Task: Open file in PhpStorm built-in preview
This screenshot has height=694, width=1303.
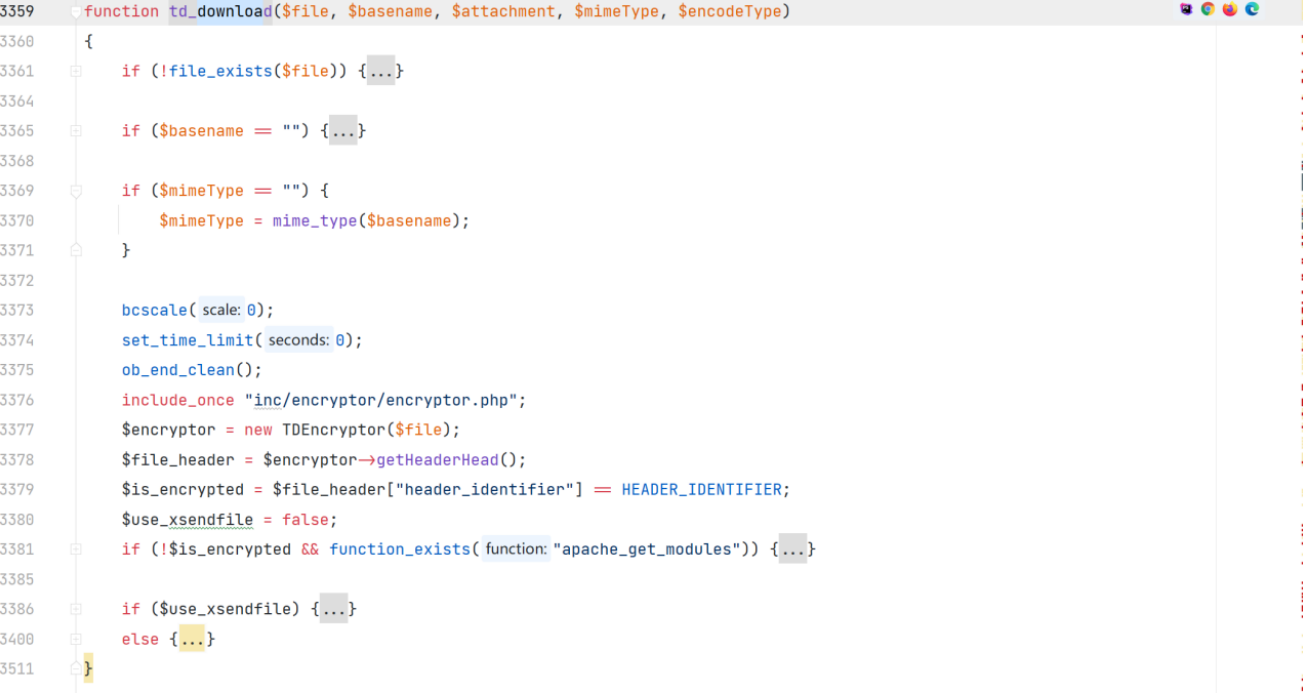Action: pos(1187,9)
